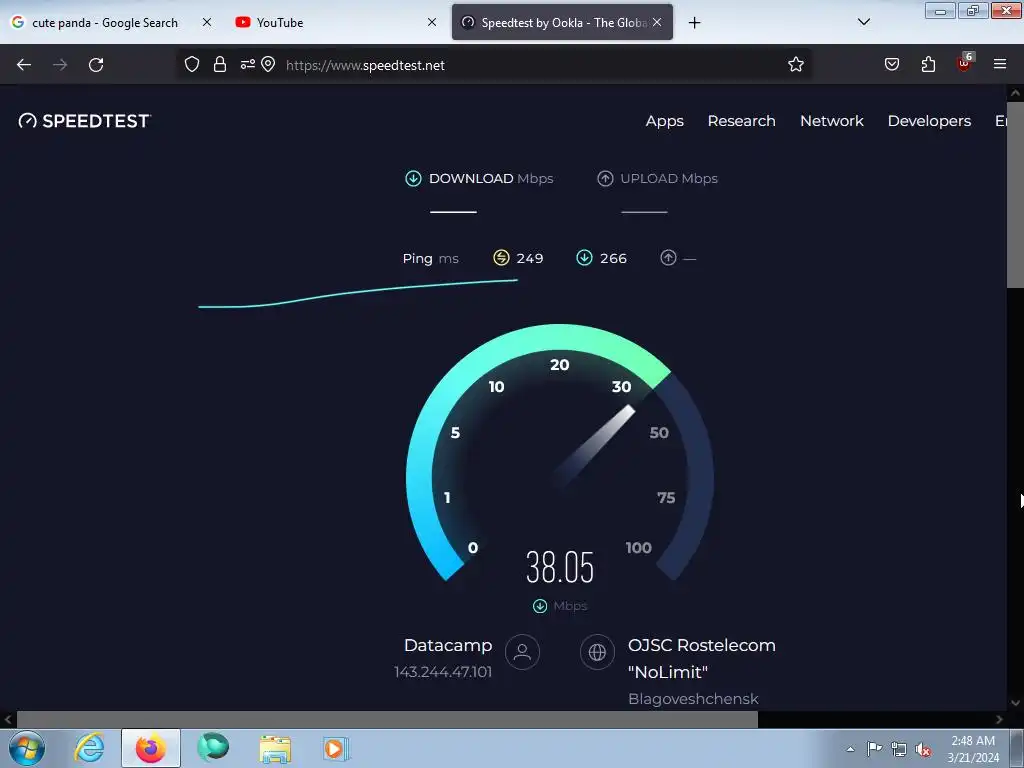Image resolution: width=1024 pixels, height=768 pixels.
Task: Close the cute panda tab
Action: [206, 22]
